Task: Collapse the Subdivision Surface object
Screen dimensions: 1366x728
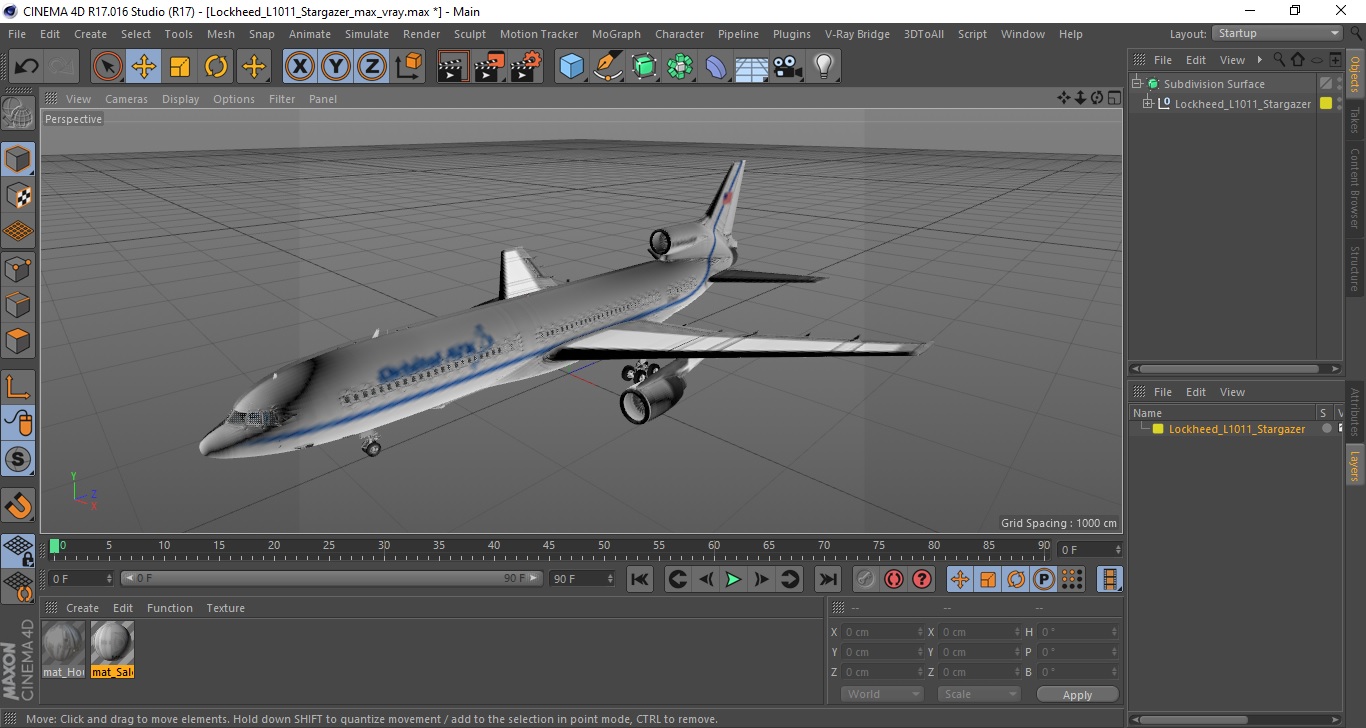Action: (1137, 84)
